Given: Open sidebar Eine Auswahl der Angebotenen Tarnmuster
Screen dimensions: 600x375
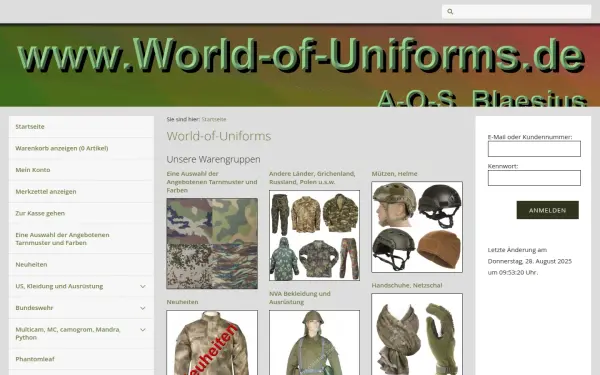Looking at the screenshot, I should 62,239.
